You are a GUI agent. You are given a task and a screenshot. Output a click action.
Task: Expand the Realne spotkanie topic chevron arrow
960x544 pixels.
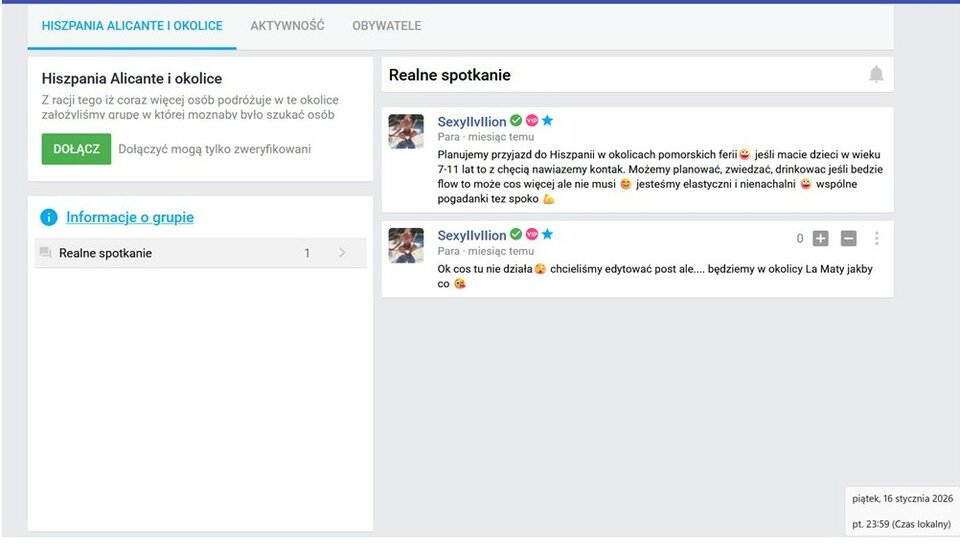[x=342, y=253]
